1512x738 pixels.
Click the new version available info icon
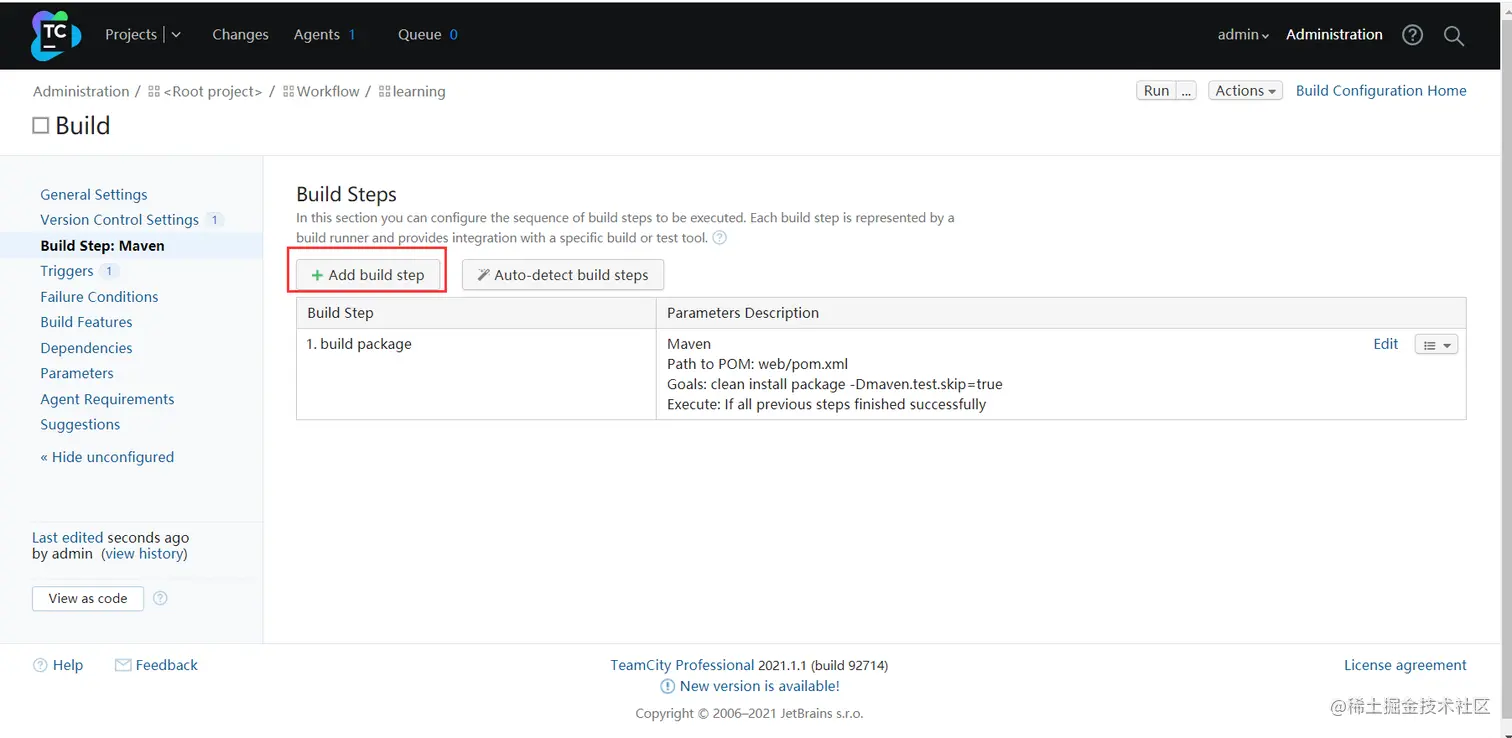point(668,686)
